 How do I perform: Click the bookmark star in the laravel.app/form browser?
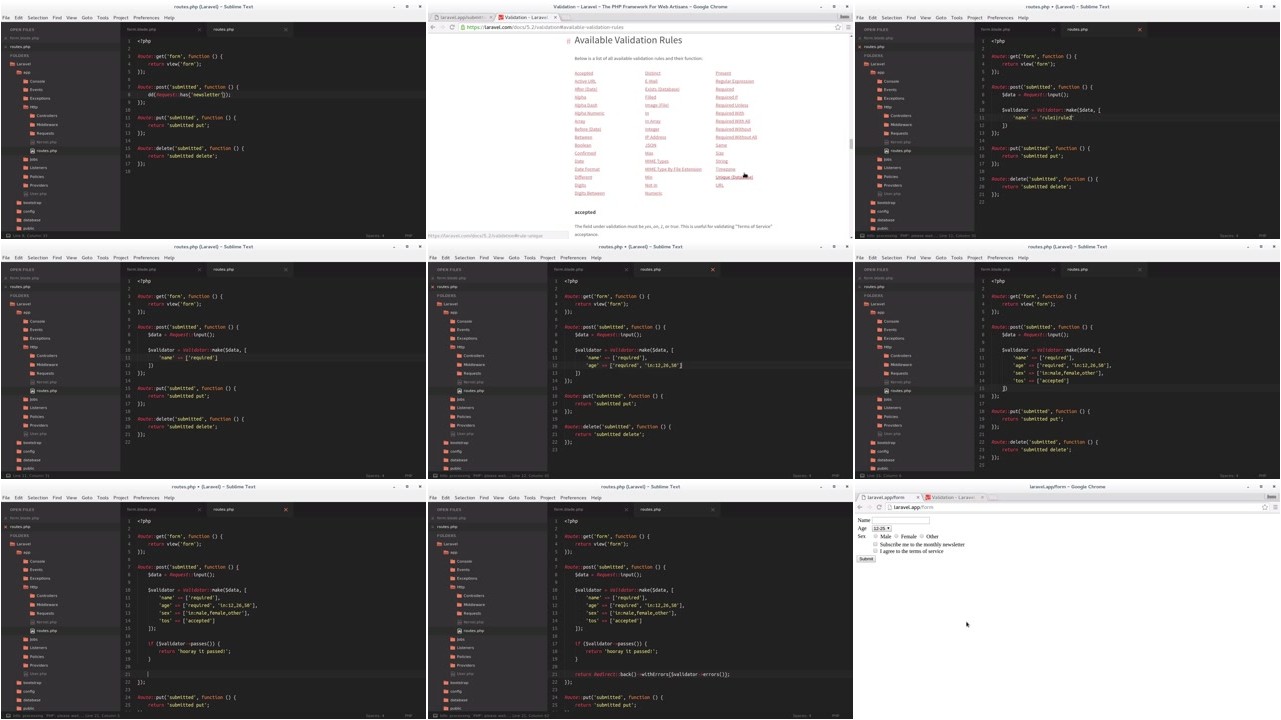pos(1264,507)
